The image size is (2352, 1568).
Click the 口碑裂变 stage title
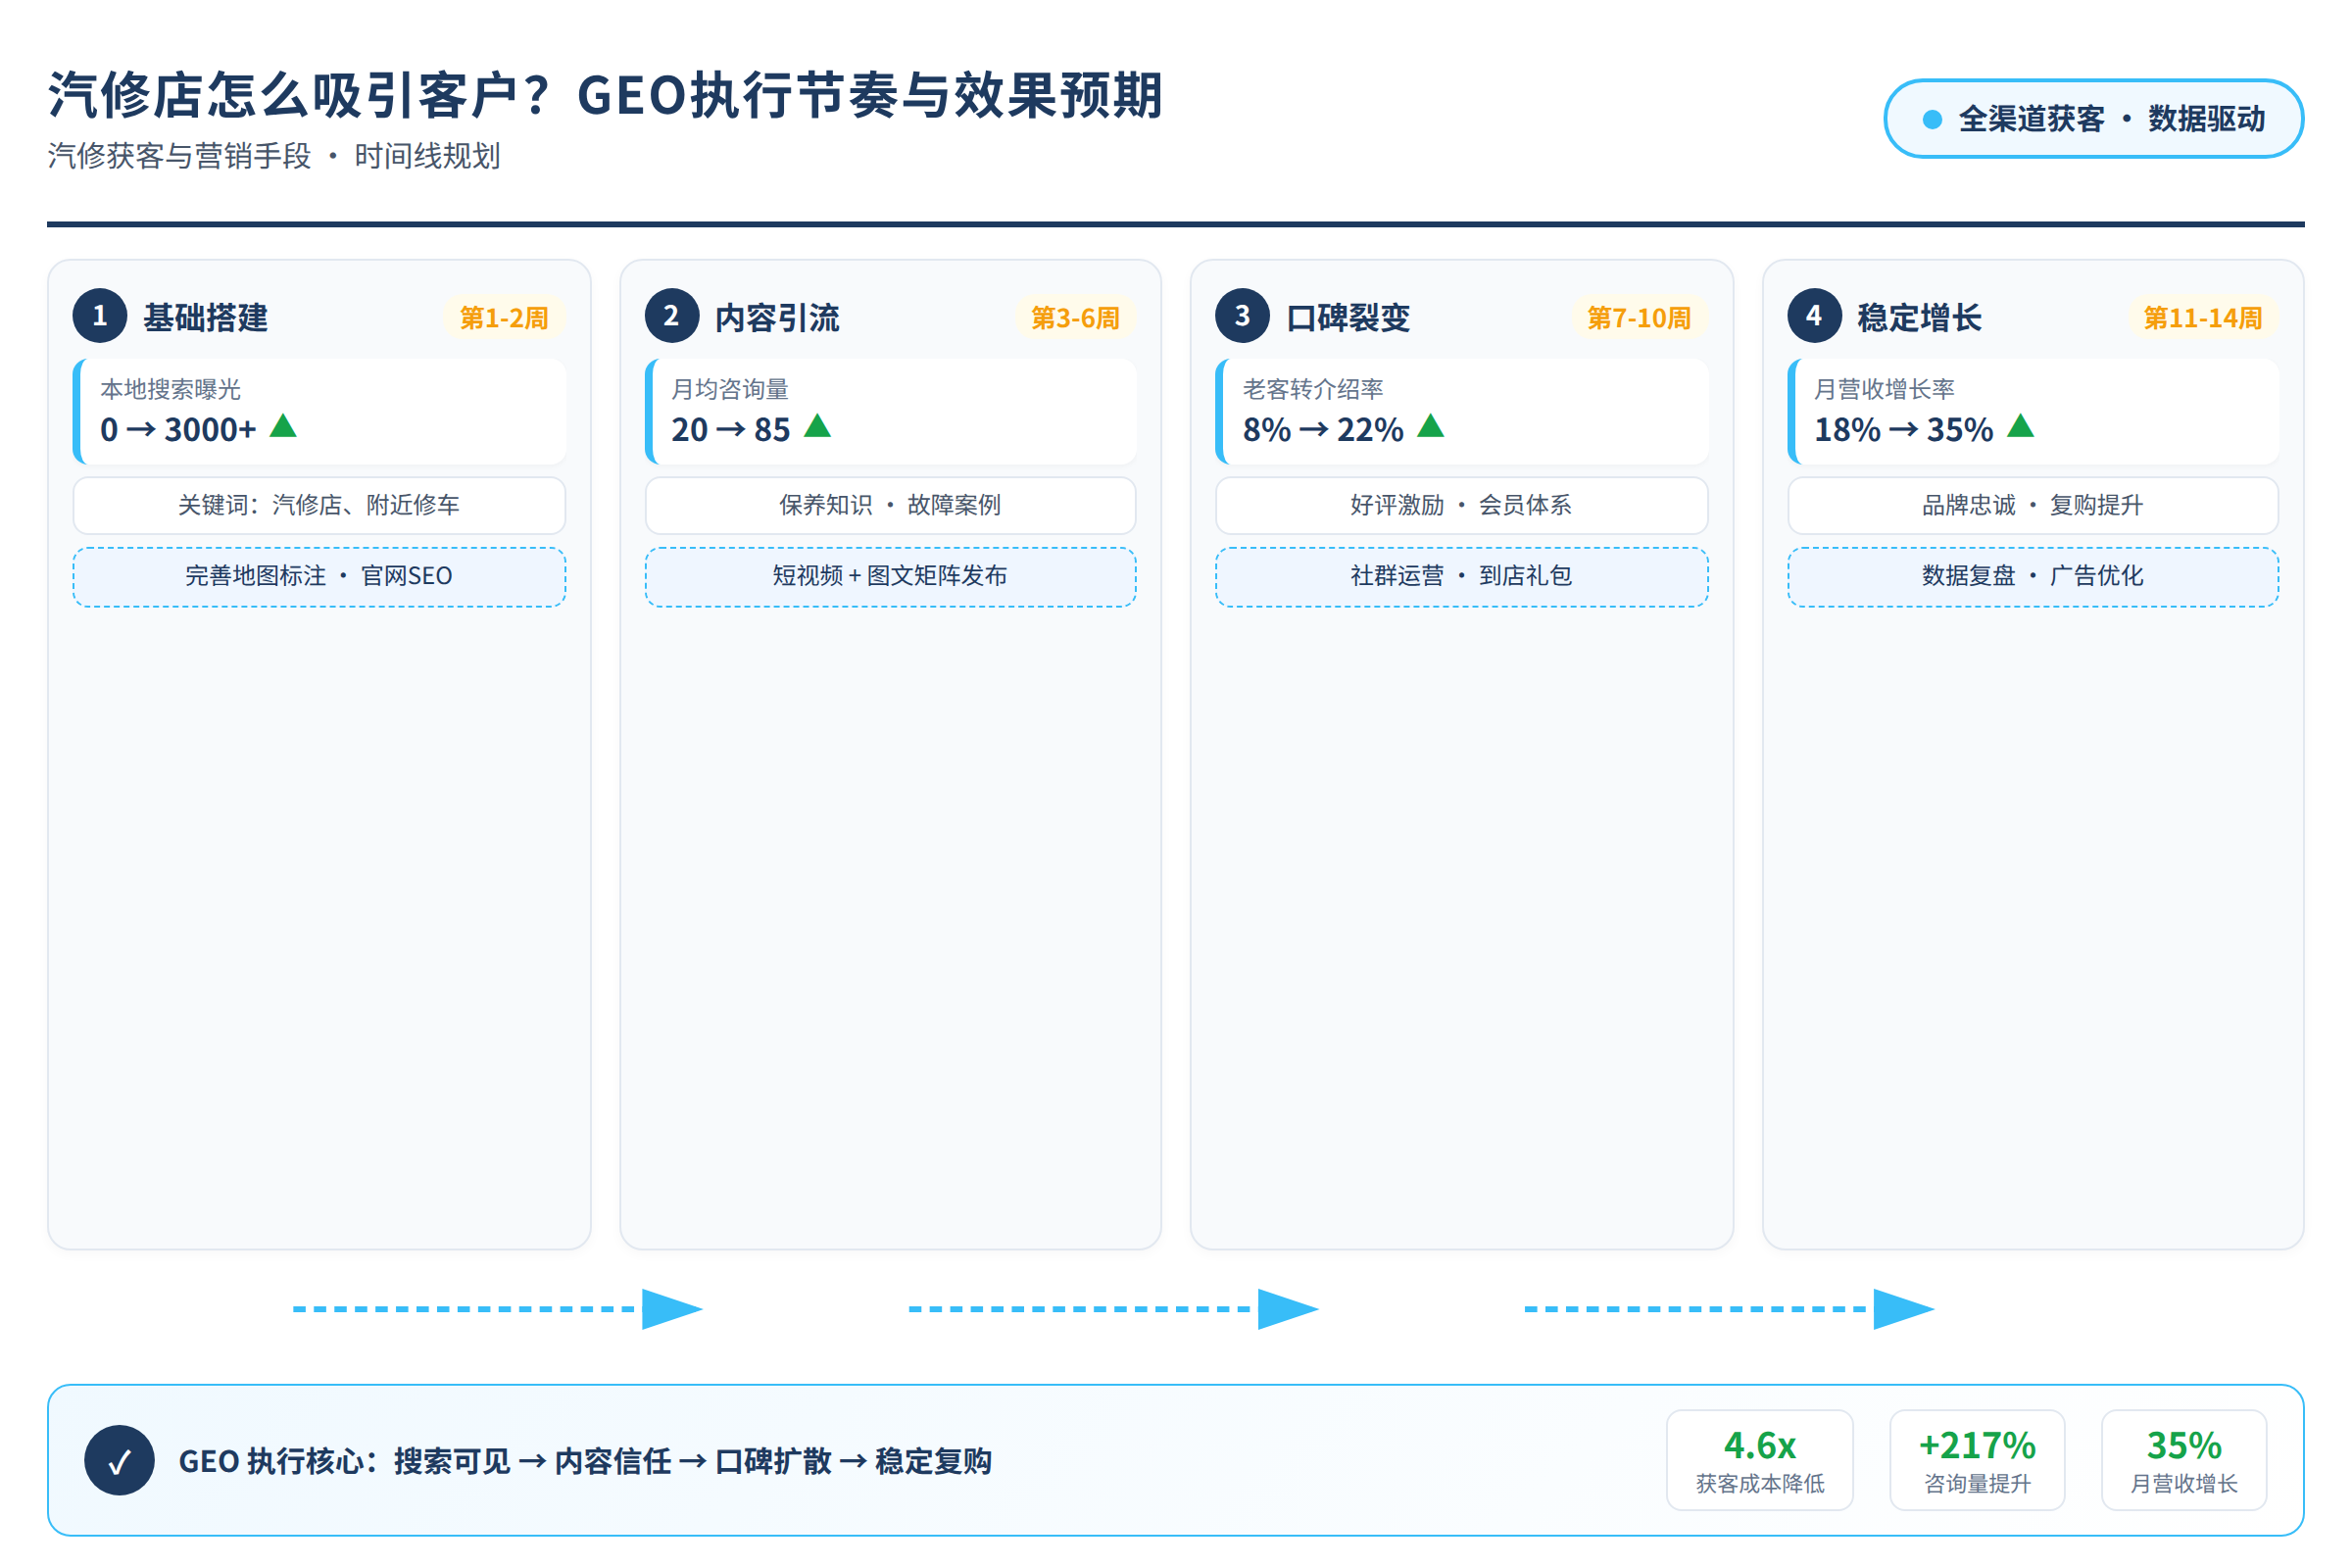click(x=1348, y=317)
